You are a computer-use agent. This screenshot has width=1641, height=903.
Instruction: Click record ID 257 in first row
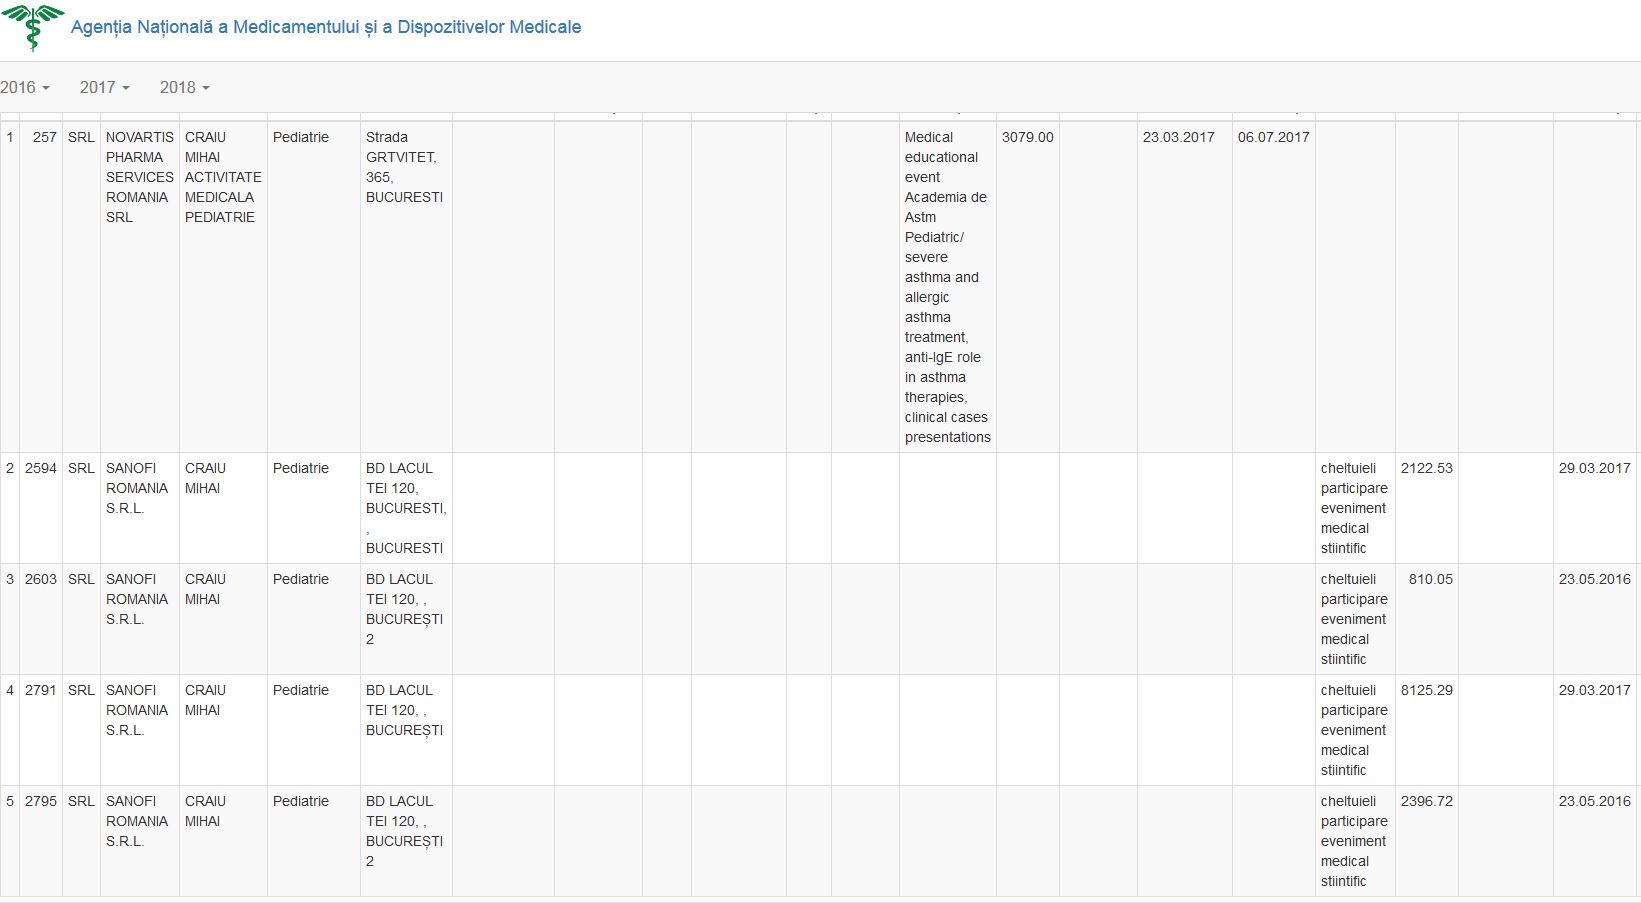pyautogui.click(x=44, y=137)
